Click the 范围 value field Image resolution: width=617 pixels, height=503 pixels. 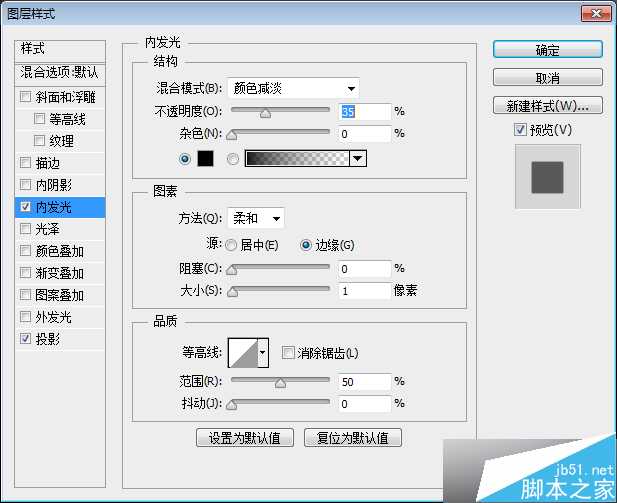[364, 381]
